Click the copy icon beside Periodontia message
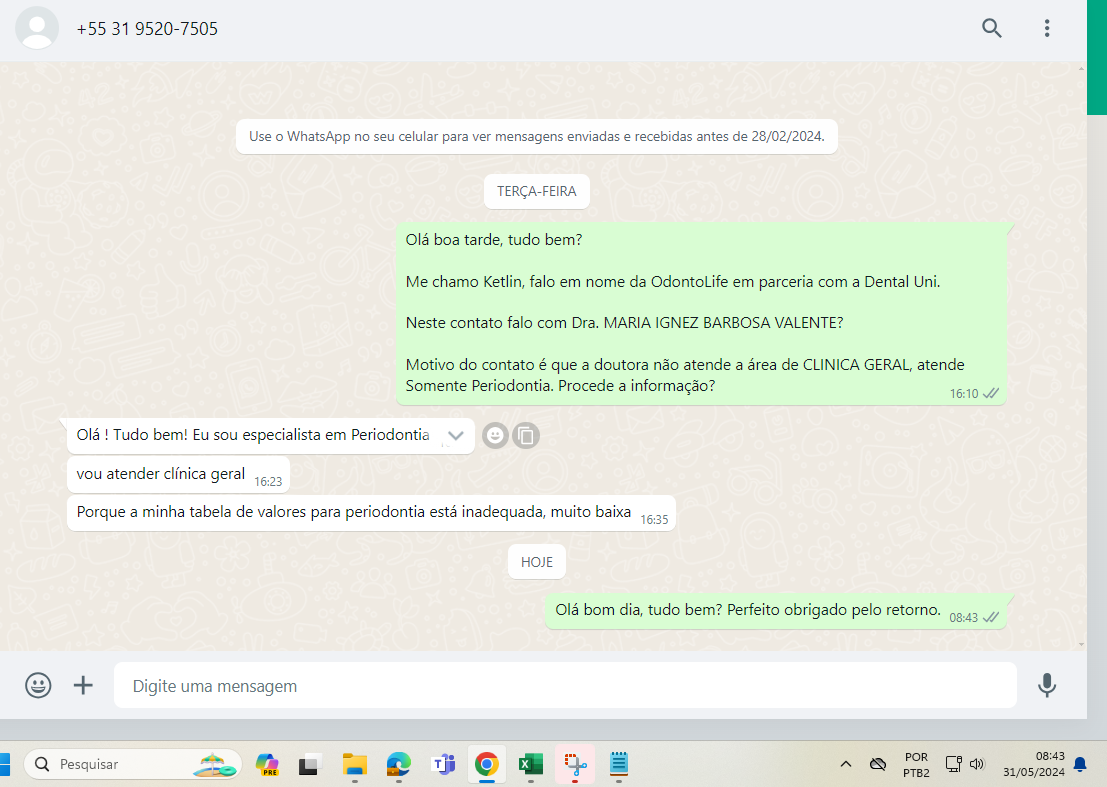Screen dimensions: 1107x787 click(526, 435)
